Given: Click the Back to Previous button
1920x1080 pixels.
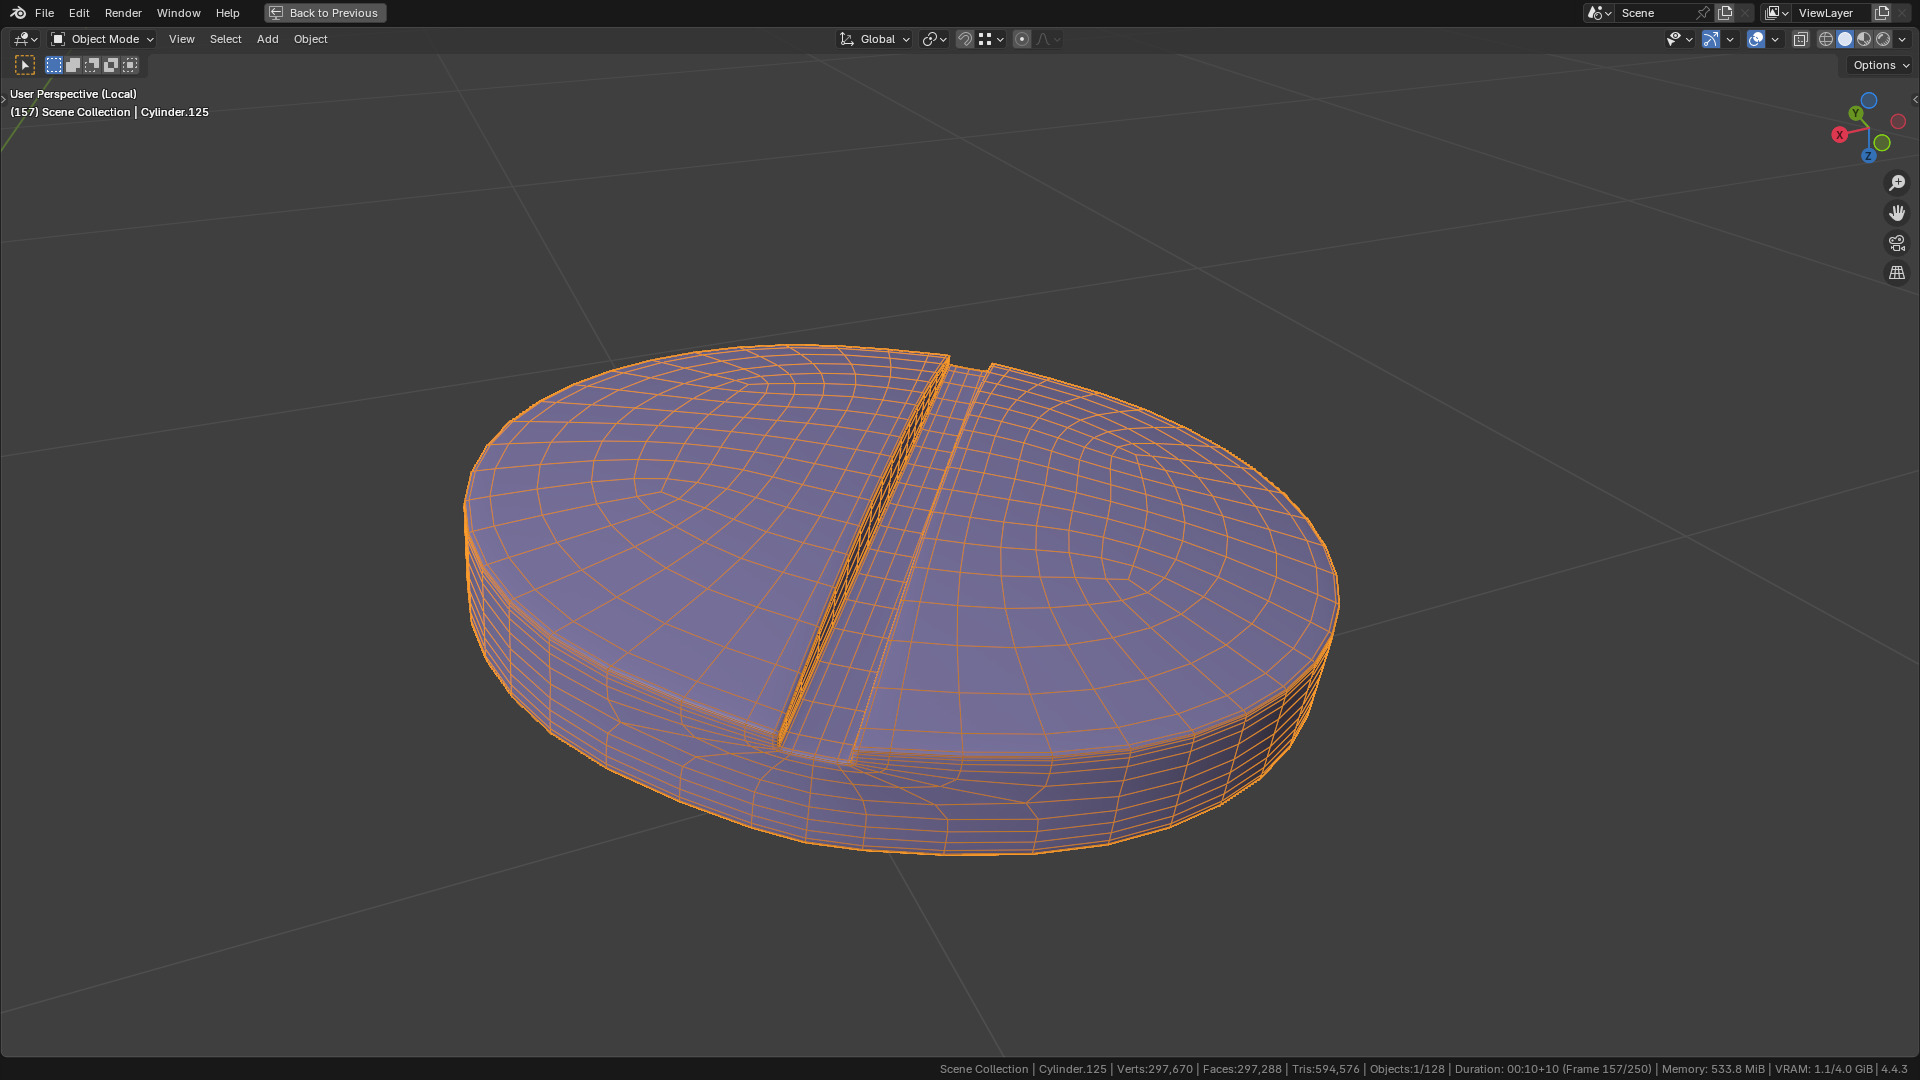Looking at the screenshot, I should coord(325,13).
